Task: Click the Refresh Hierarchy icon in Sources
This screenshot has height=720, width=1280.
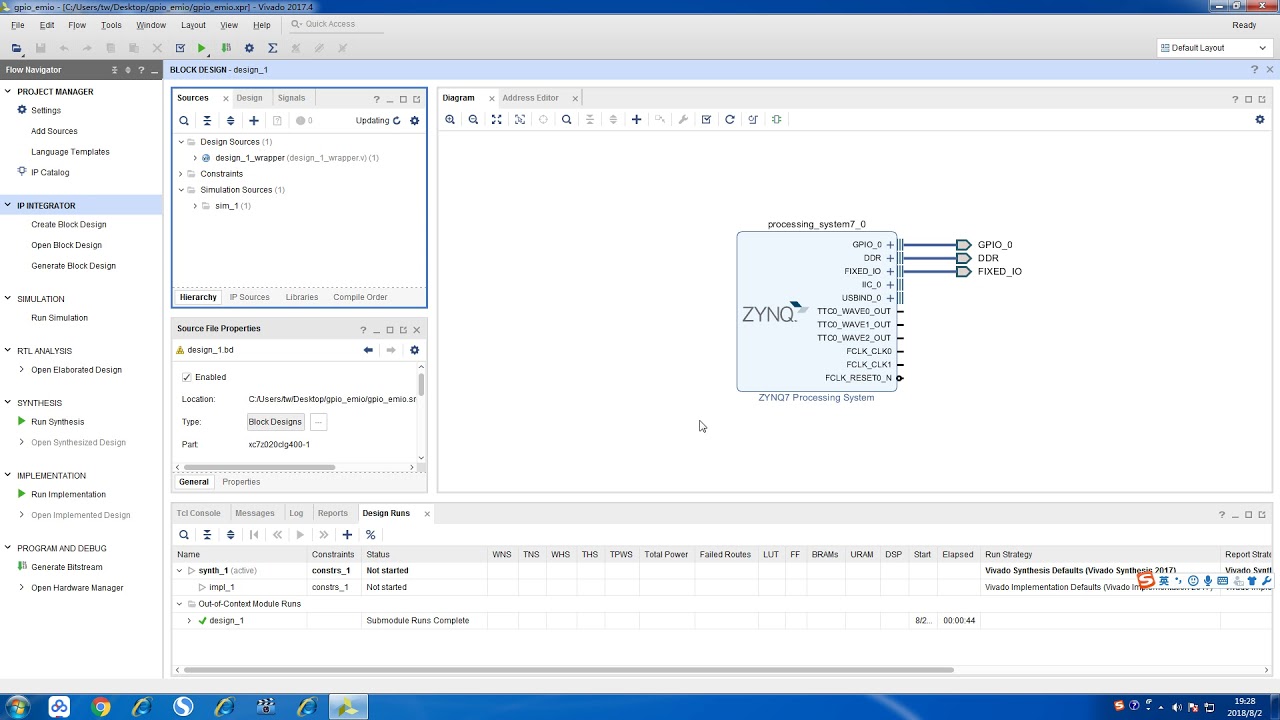Action: click(395, 120)
